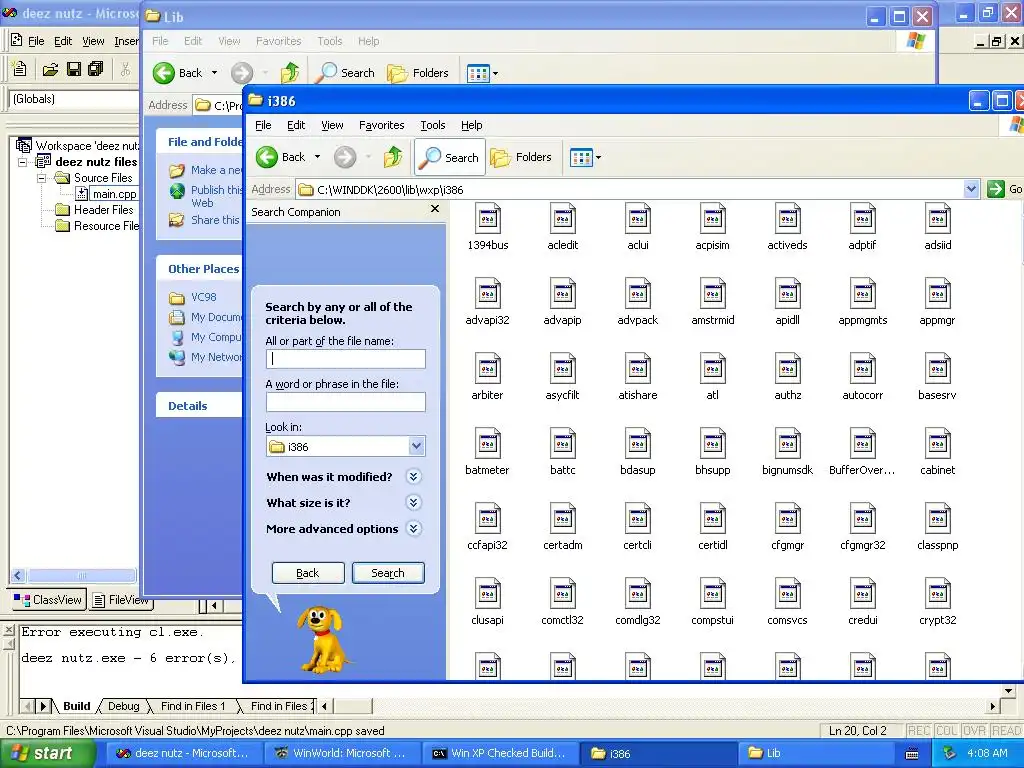Click the Search Companion dog character
The image size is (1024, 768).
point(322,640)
